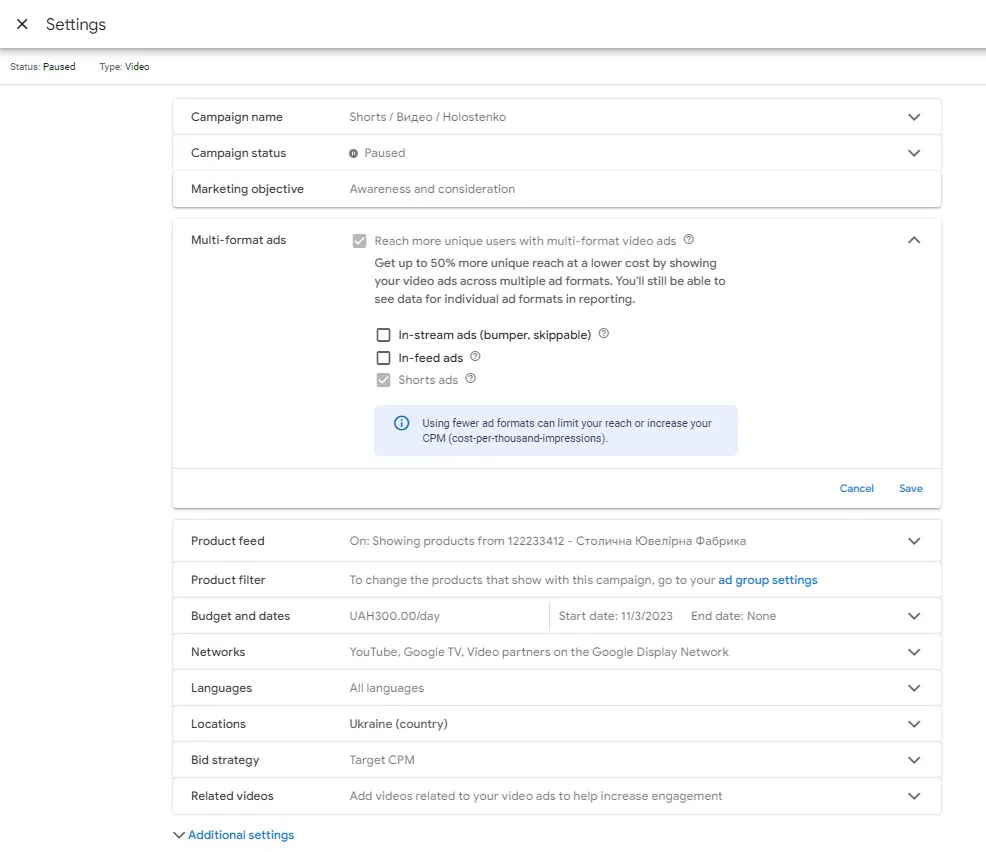The height and width of the screenshot is (852, 986).
Task: Expand the Campaign status row
Action: click(914, 153)
